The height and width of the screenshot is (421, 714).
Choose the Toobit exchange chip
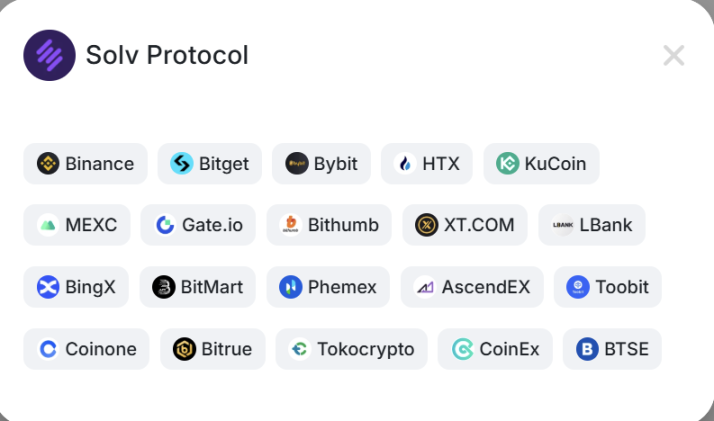(607, 288)
